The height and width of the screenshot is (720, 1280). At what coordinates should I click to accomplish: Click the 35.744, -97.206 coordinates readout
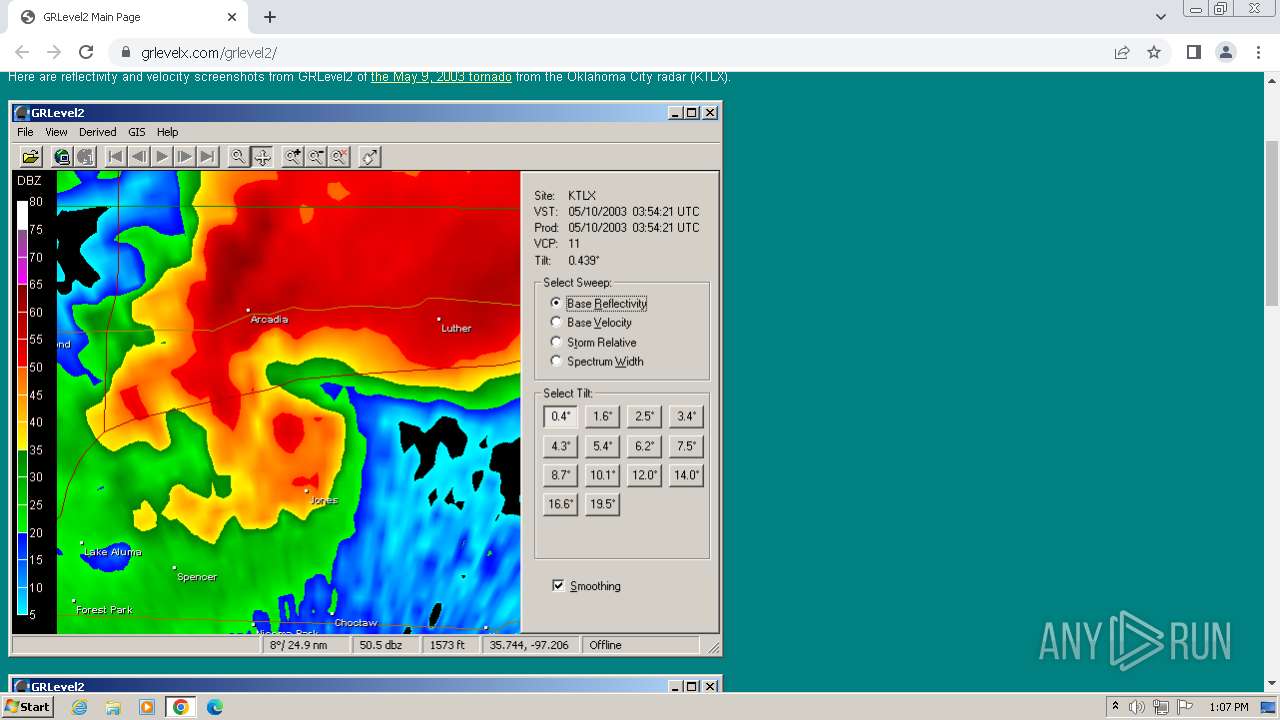pos(529,645)
